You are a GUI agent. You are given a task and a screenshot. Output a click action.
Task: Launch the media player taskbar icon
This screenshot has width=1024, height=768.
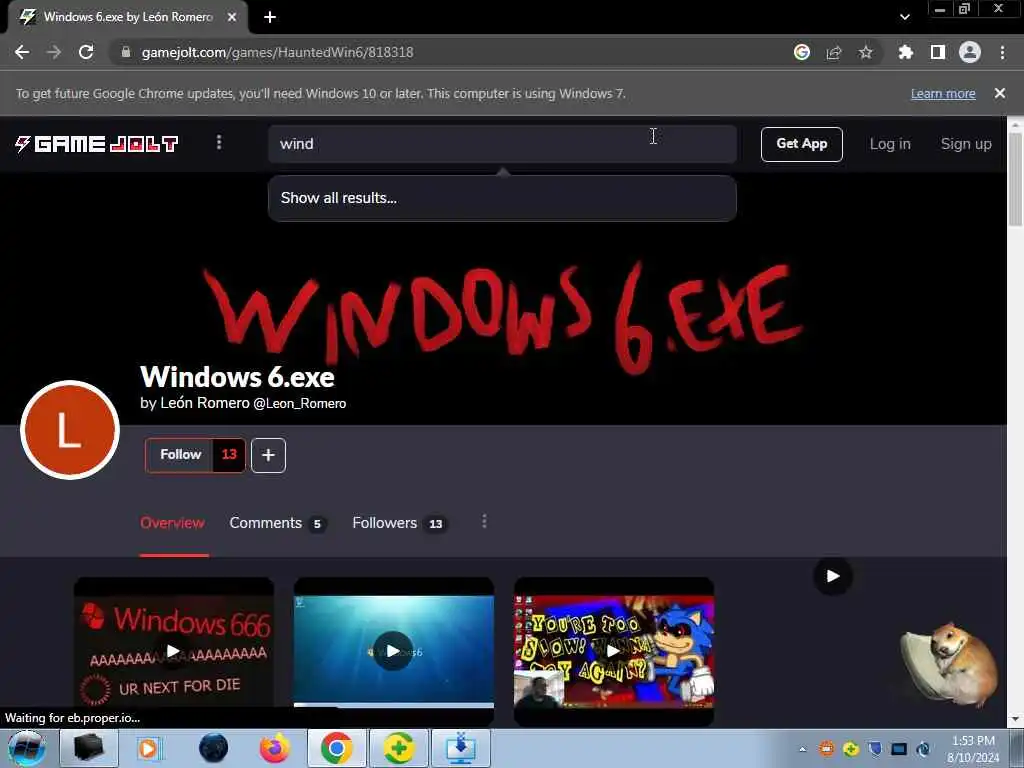click(149, 748)
